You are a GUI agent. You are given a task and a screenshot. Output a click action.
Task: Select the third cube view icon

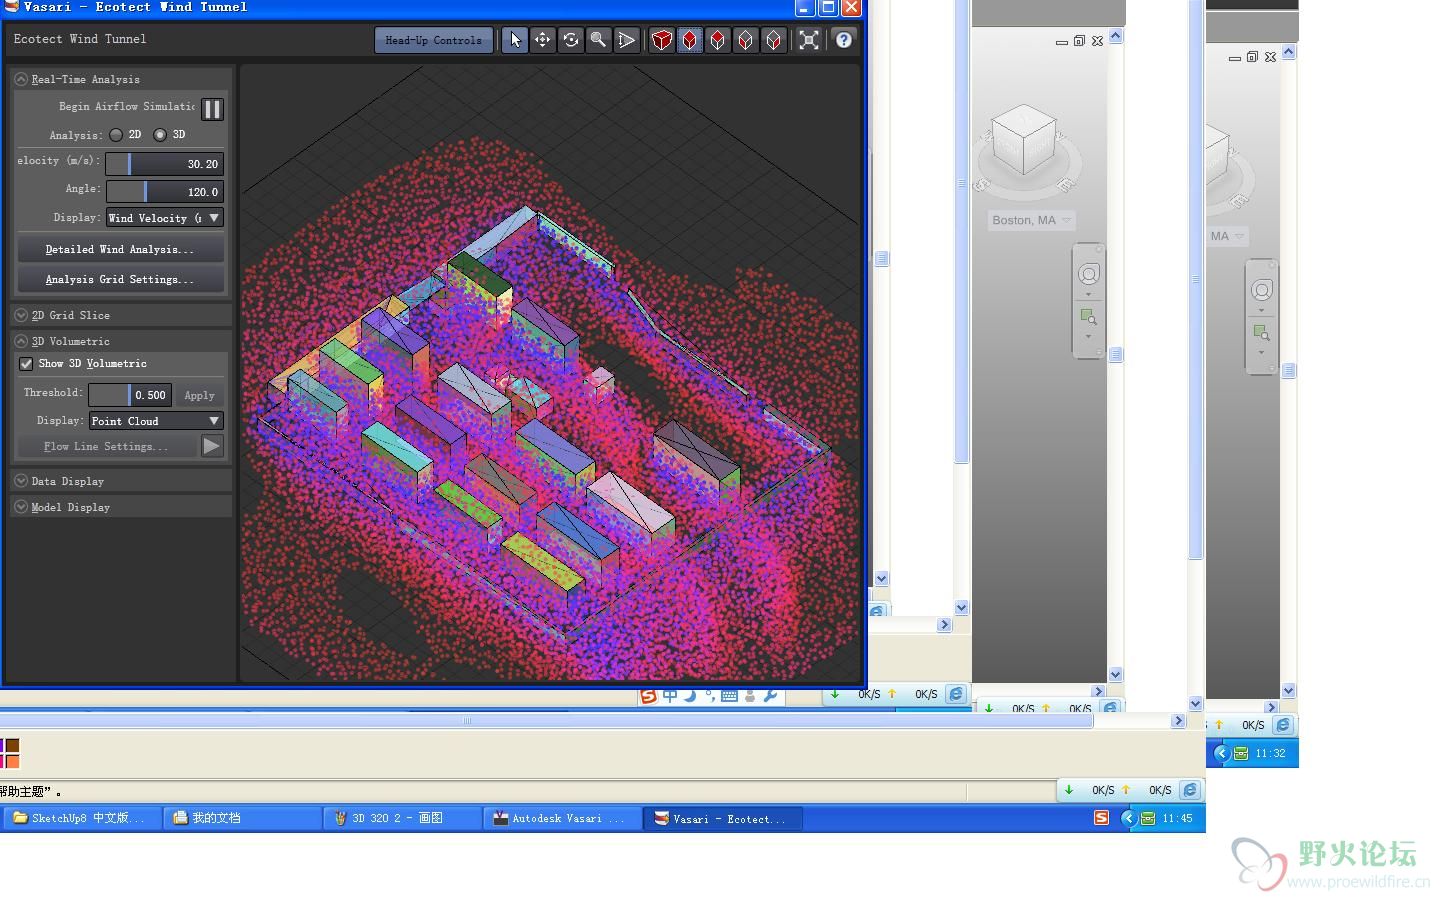[718, 40]
